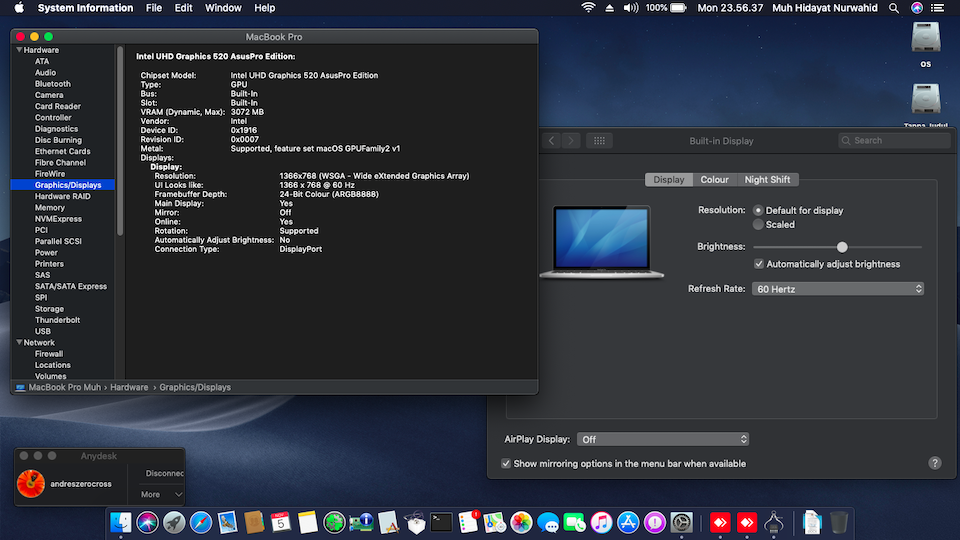The height and width of the screenshot is (540, 960).
Task: Click the Search field in System Preferences
Action: (895, 141)
